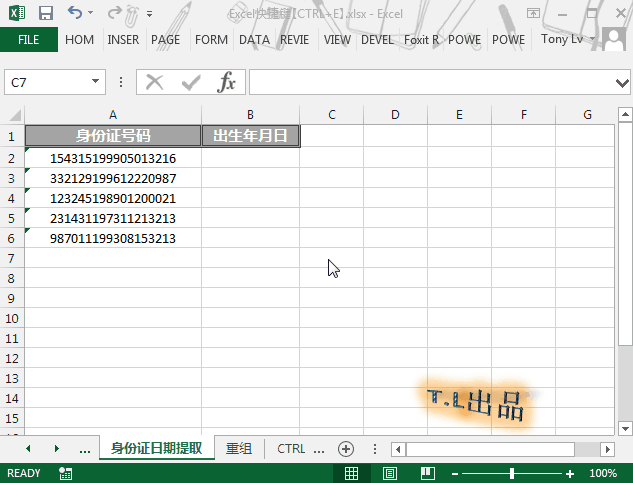Click hidden sheets ellipsis at left

tap(85, 449)
